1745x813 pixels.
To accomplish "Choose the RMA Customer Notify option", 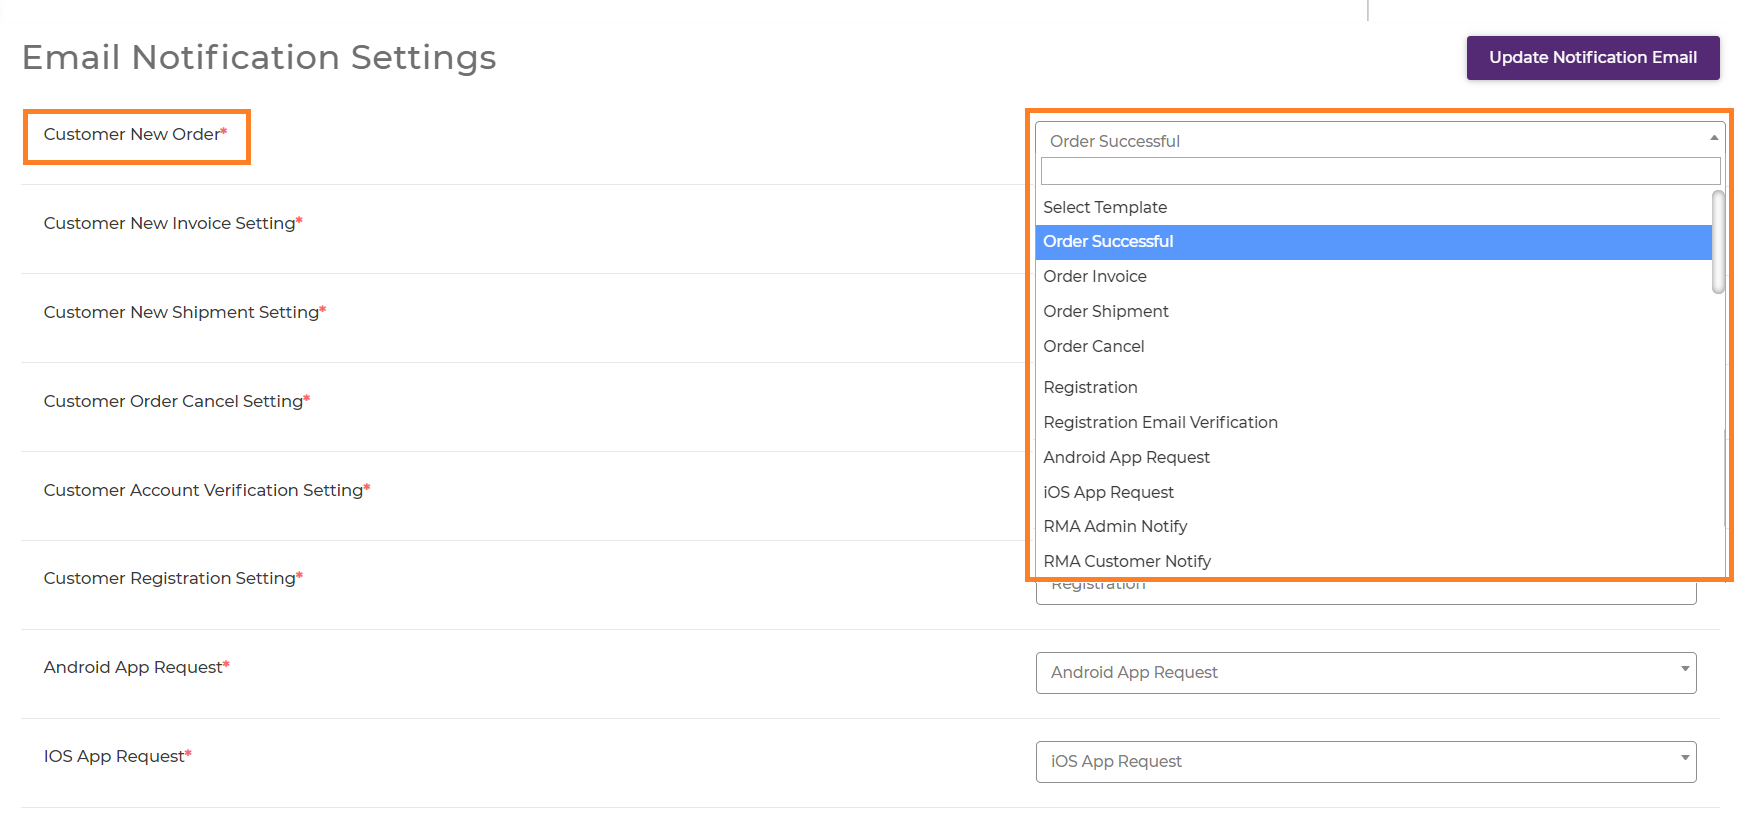I will [1127, 562].
